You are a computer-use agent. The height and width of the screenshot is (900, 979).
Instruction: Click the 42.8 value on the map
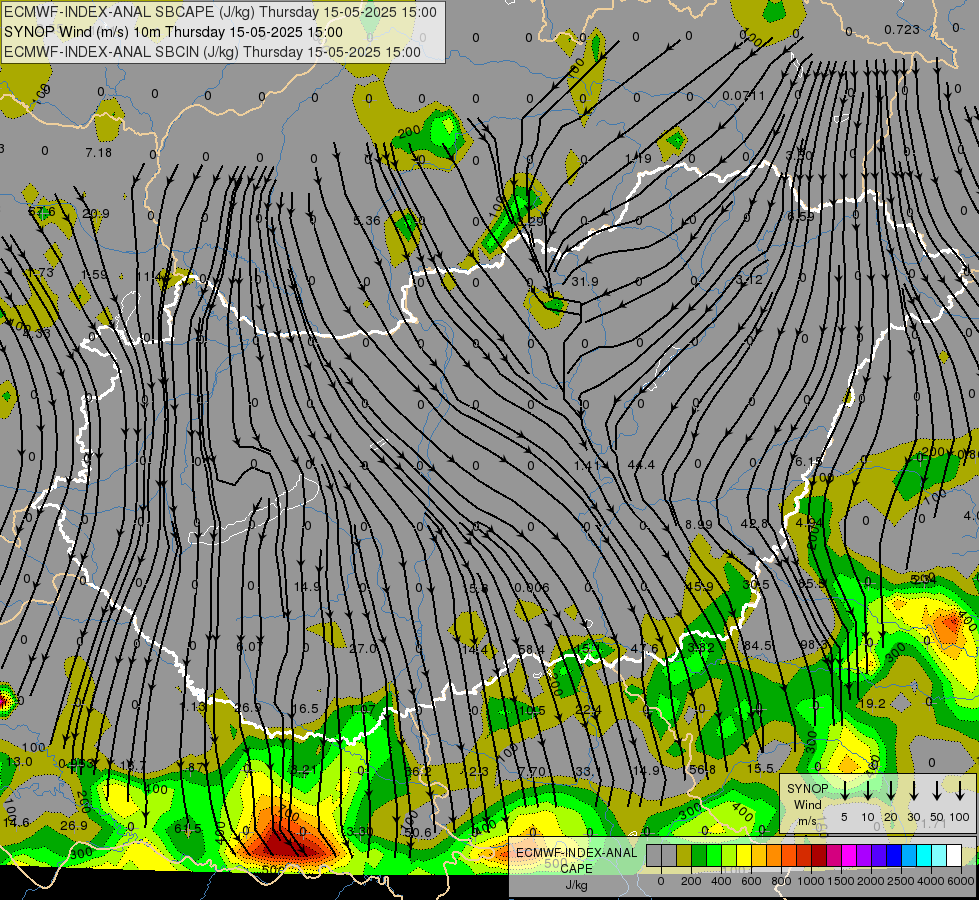pos(754,523)
